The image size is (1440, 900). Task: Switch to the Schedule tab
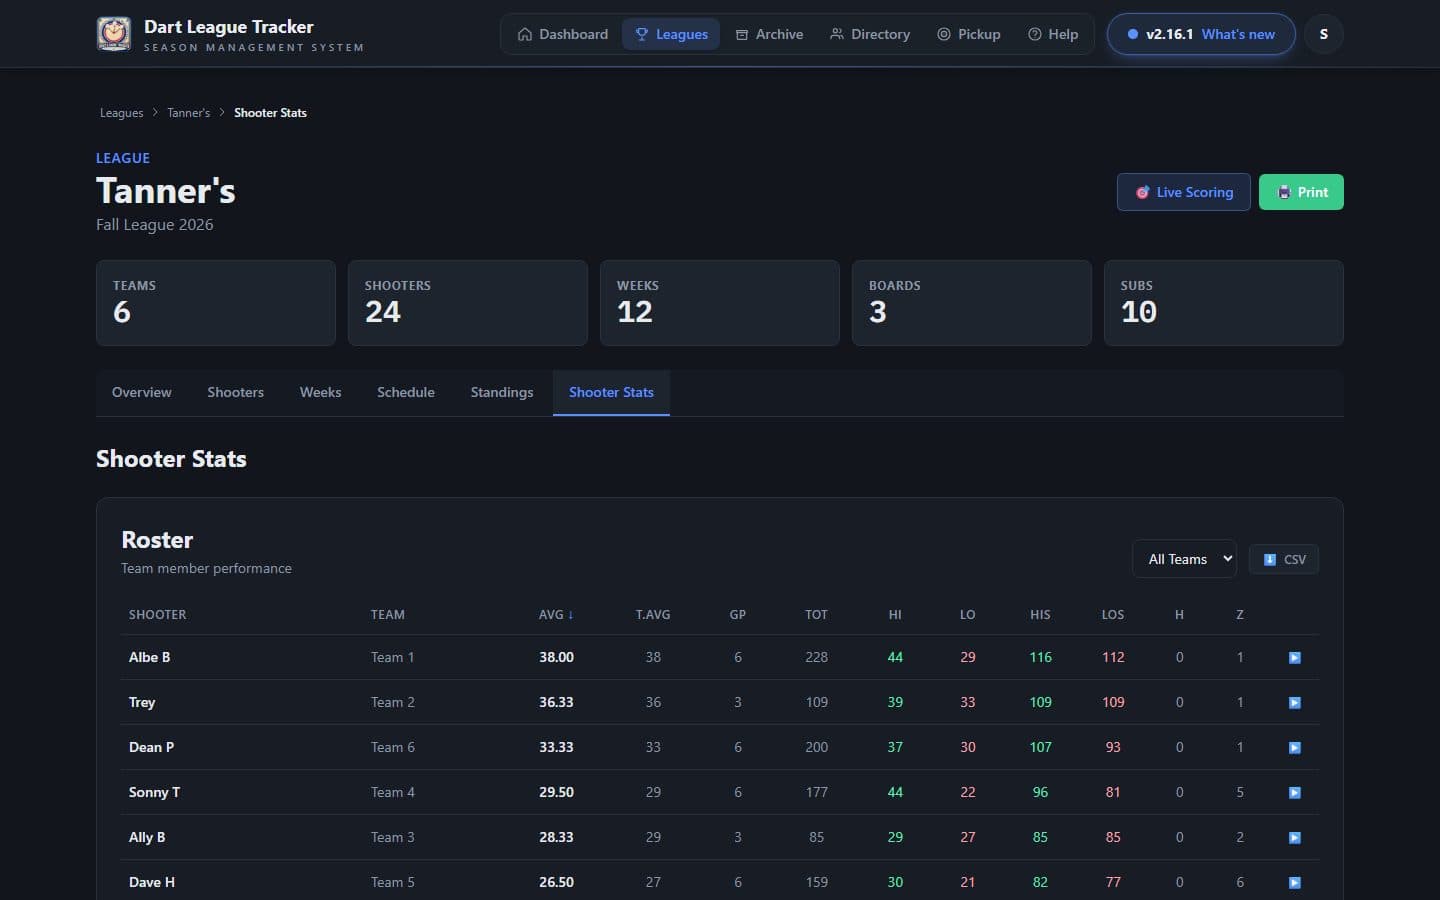pyautogui.click(x=405, y=393)
